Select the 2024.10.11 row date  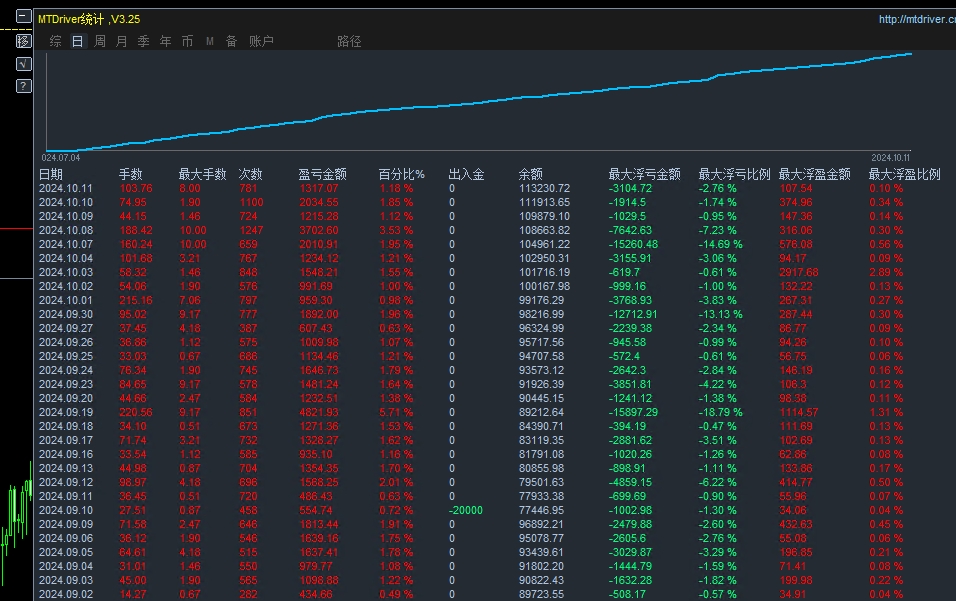65,188
